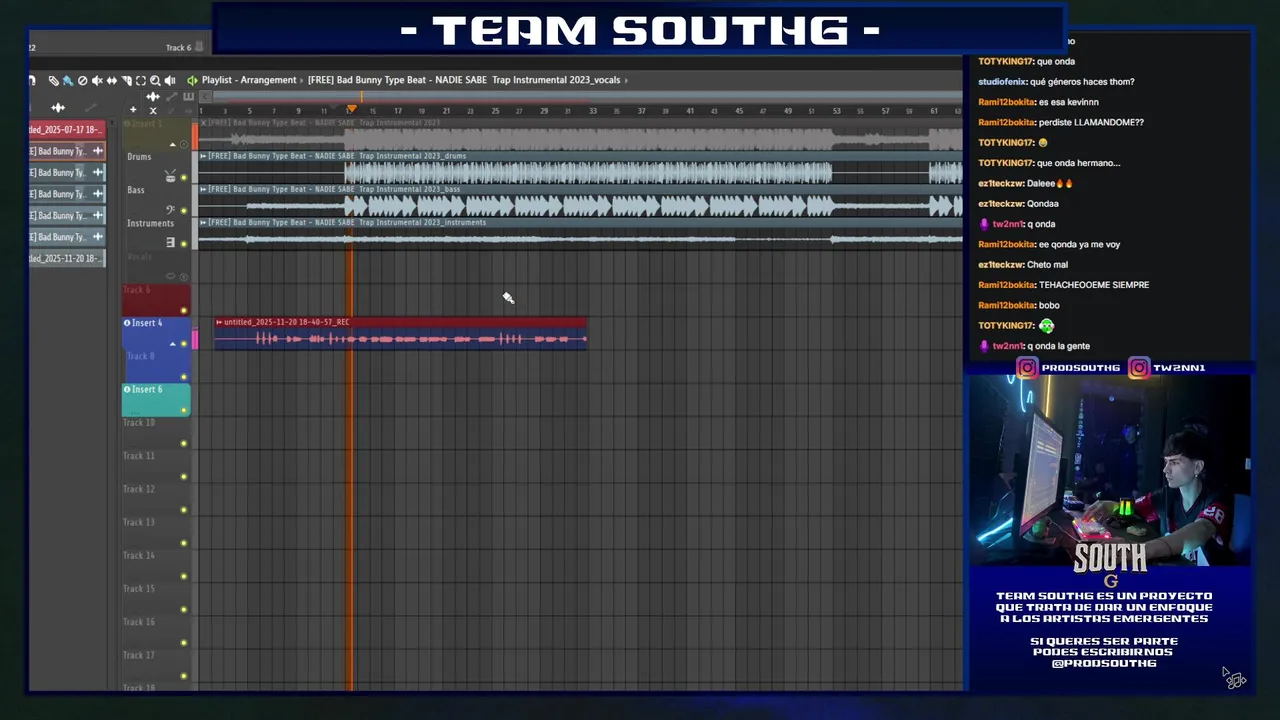
Task: Click chat username ez1teckzw by Daleee
Action: [x=1000, y=184]
